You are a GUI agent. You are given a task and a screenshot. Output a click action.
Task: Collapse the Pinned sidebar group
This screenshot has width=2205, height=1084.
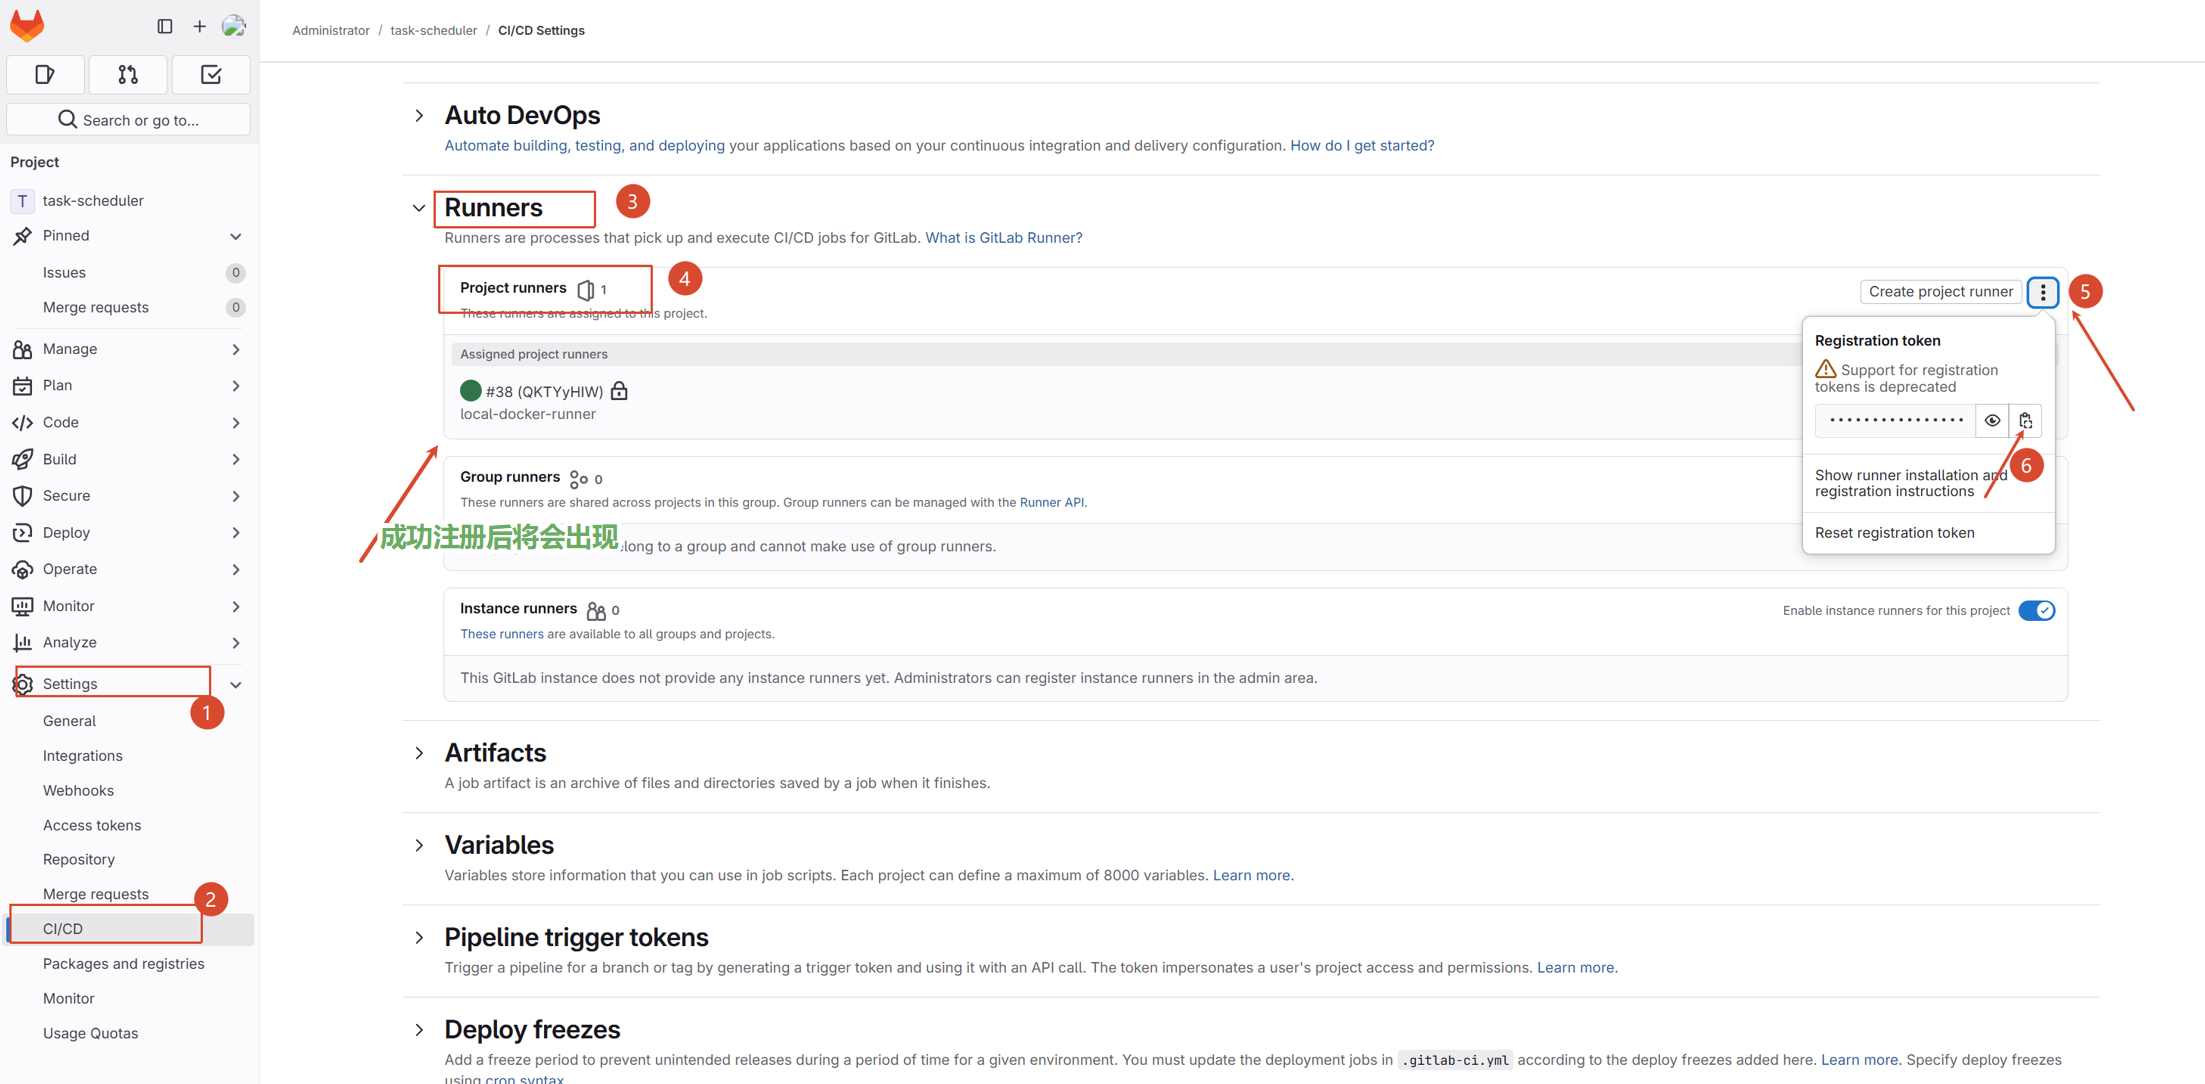click(236, 236)
